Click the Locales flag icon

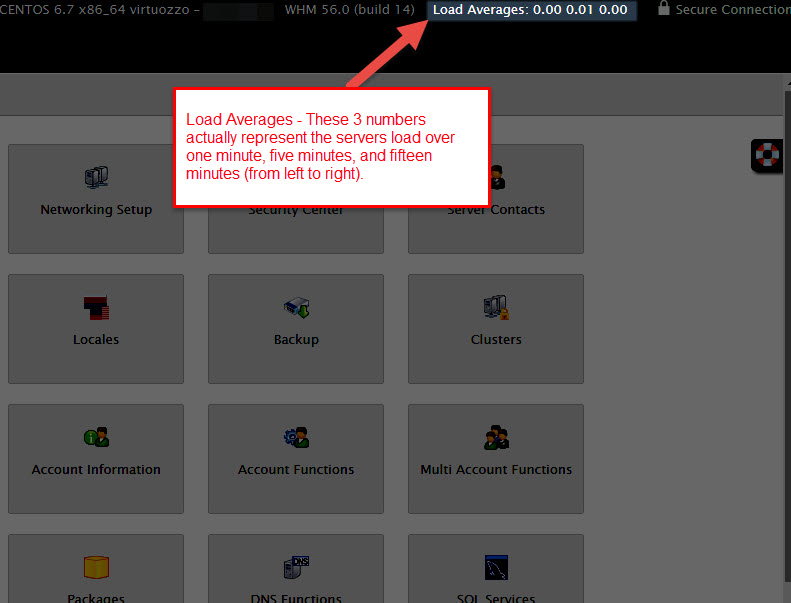[96, 308]
